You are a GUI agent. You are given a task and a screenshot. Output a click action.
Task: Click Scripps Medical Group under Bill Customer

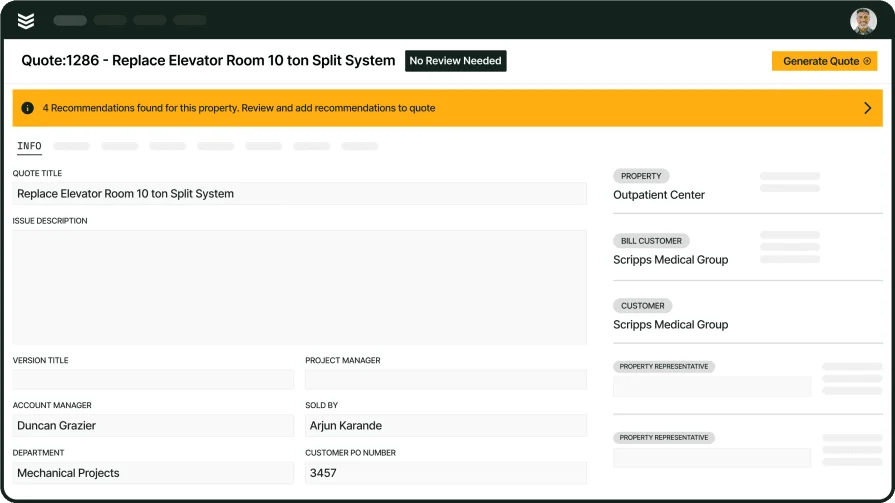pyautogui.click(x=670, y=260)
